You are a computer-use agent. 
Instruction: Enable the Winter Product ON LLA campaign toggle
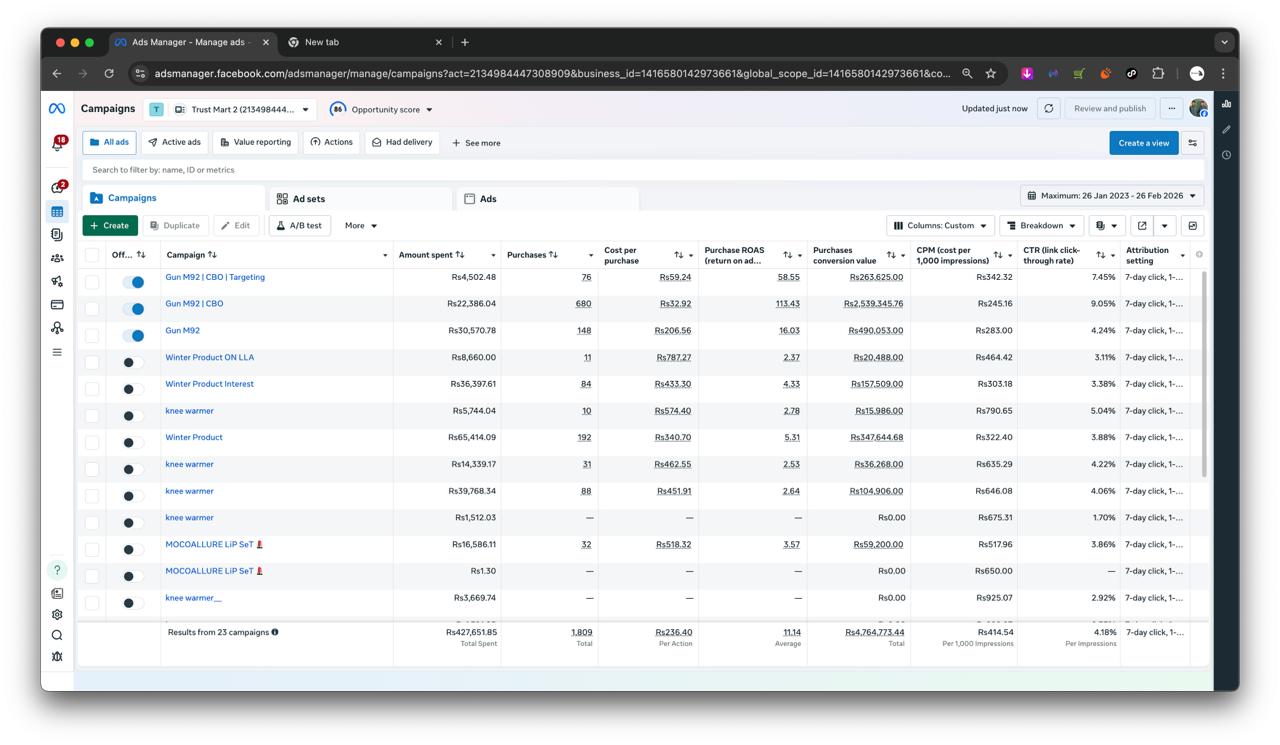click(129, 356)
